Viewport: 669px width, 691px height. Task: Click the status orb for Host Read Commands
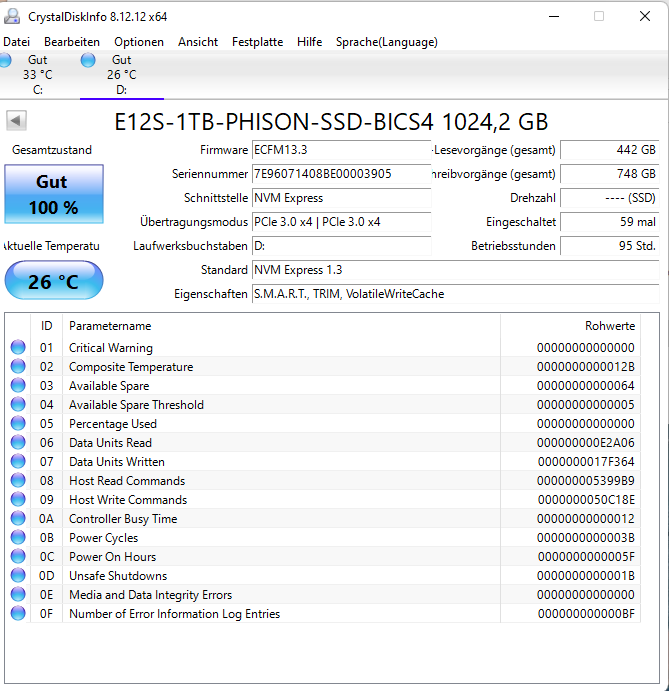(18, 480)
